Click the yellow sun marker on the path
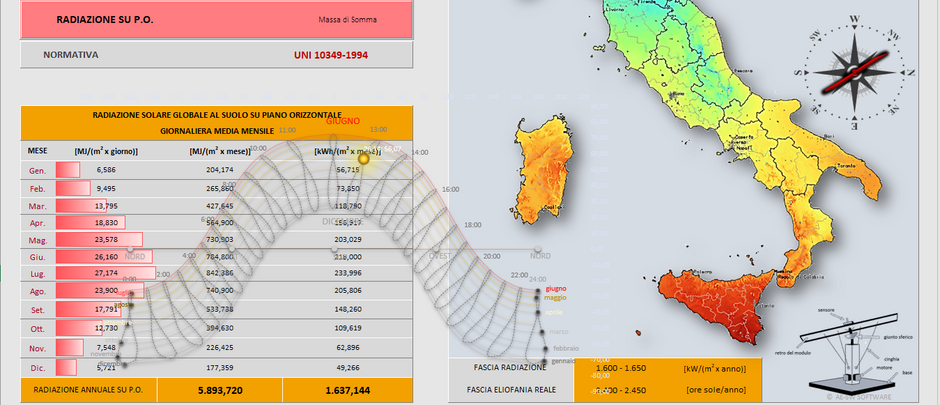 click(x=364, y=158)
